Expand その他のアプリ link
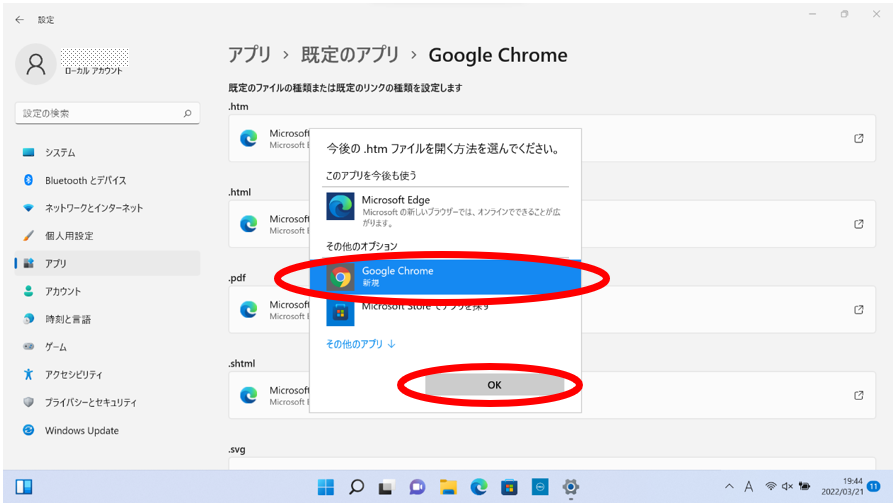Image resolution: width=895 pixels, height=503 pixels. point(361,344)
